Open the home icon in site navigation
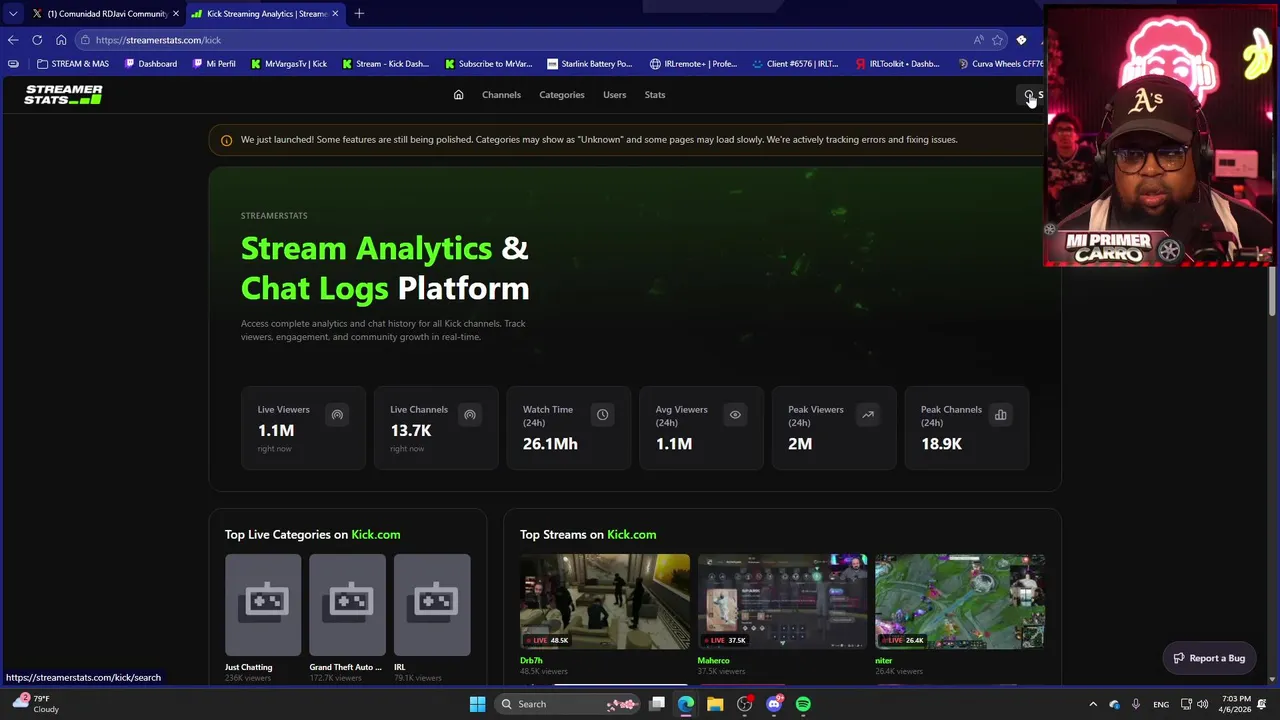The image size is (1280, 720). click(x=458, y=95)
